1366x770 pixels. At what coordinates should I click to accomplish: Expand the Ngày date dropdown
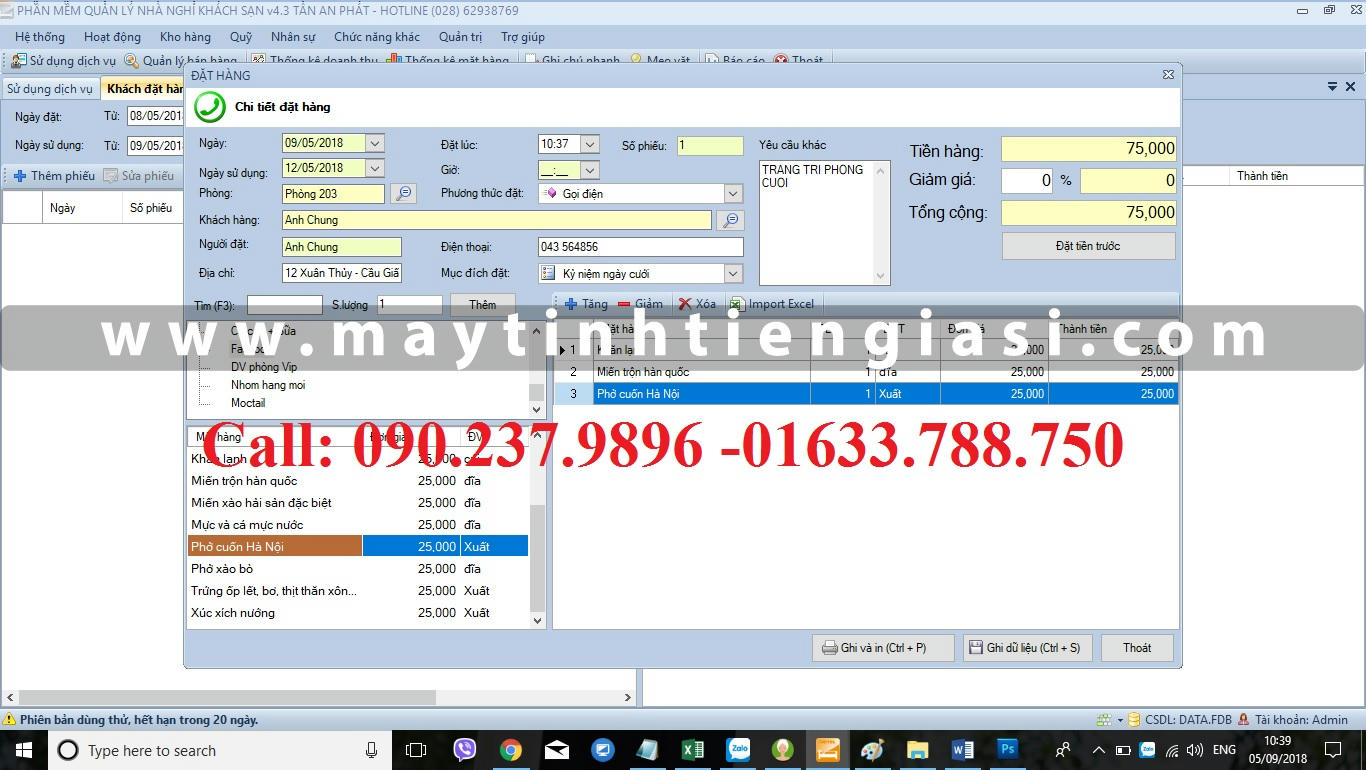pos(375,144)
